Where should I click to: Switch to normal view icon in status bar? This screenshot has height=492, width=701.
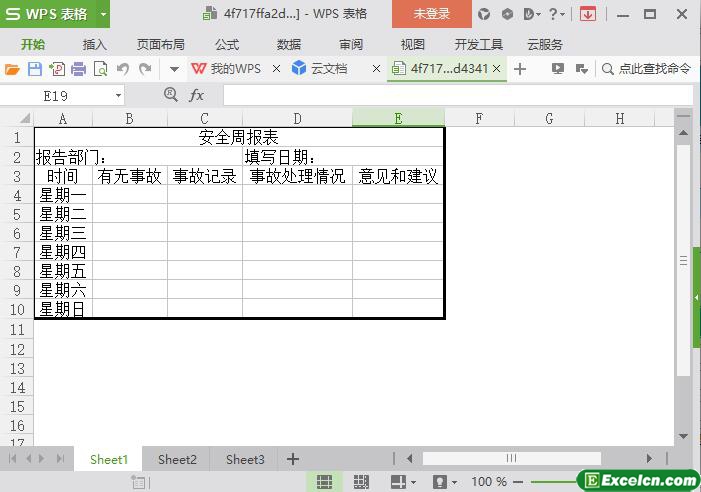324,482
